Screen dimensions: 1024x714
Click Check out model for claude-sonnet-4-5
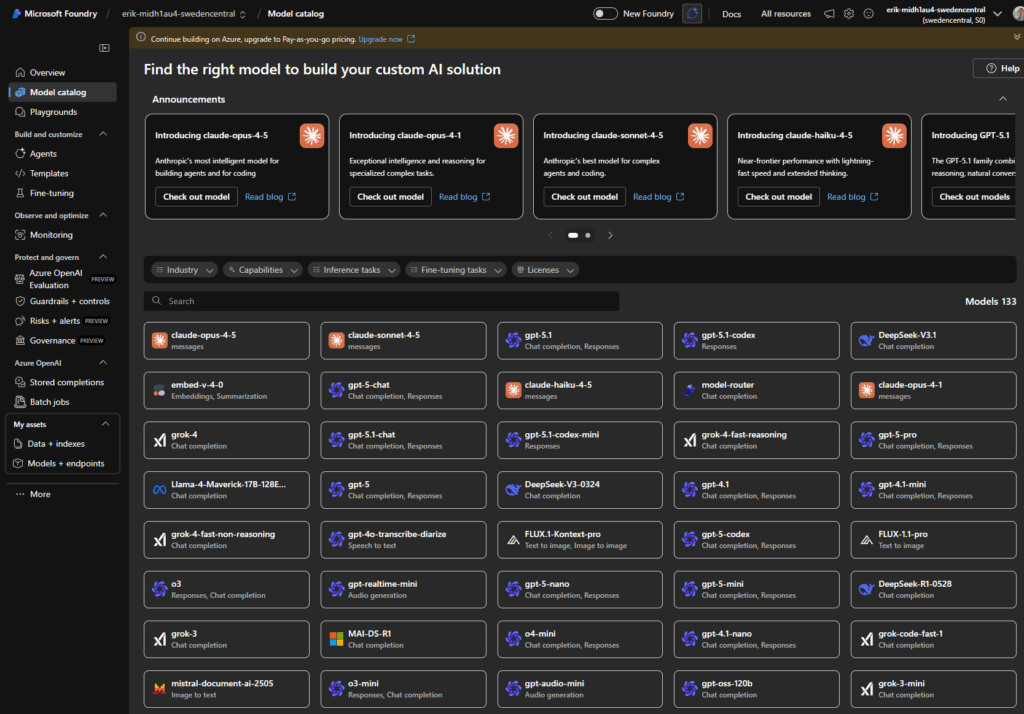coord(585,196)
